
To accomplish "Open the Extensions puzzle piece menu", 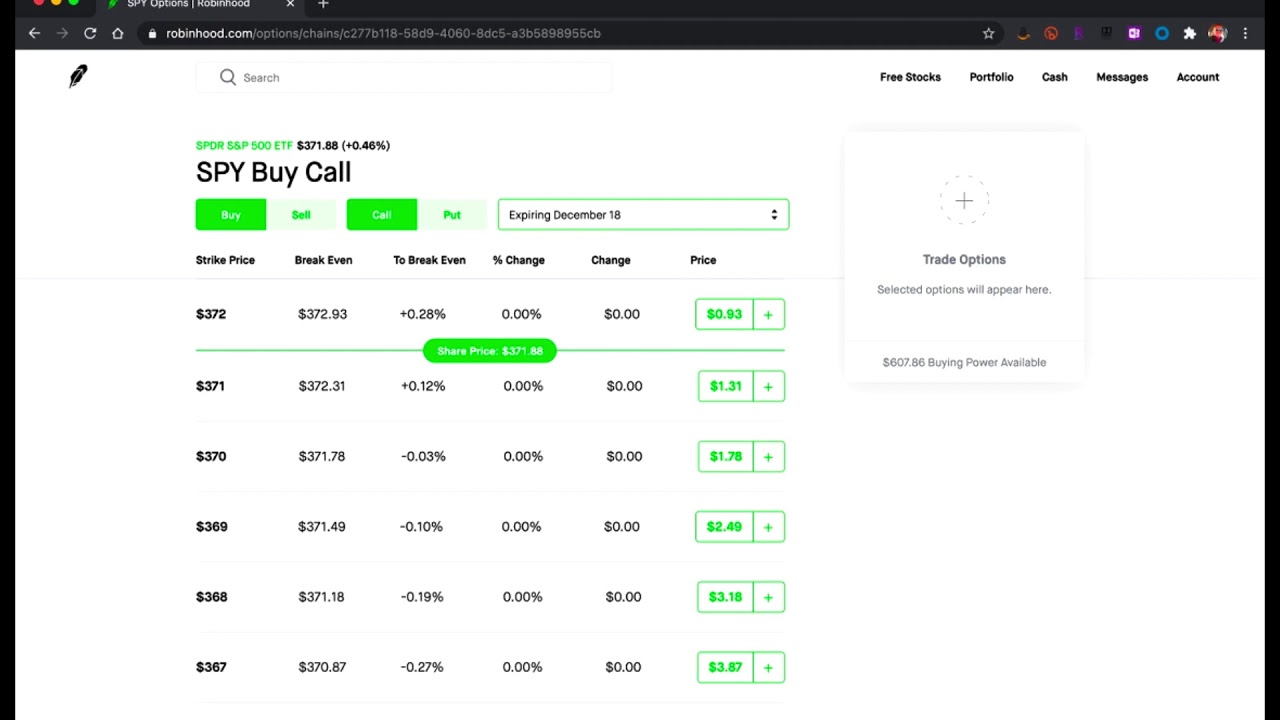I will pos(1189,33).
